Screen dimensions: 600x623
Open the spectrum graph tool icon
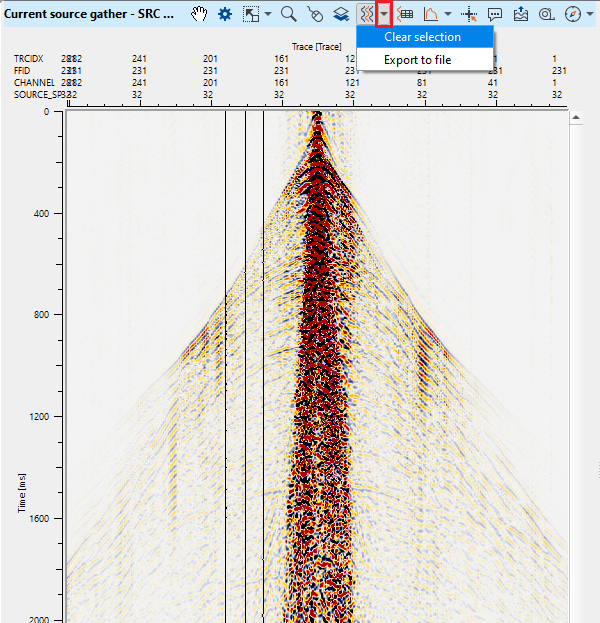(431, 14)
